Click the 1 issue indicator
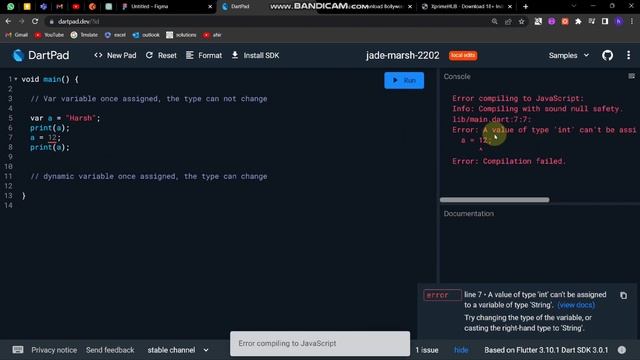The height and width of the screenshot is (360, 640). click(x=427, y=350)
